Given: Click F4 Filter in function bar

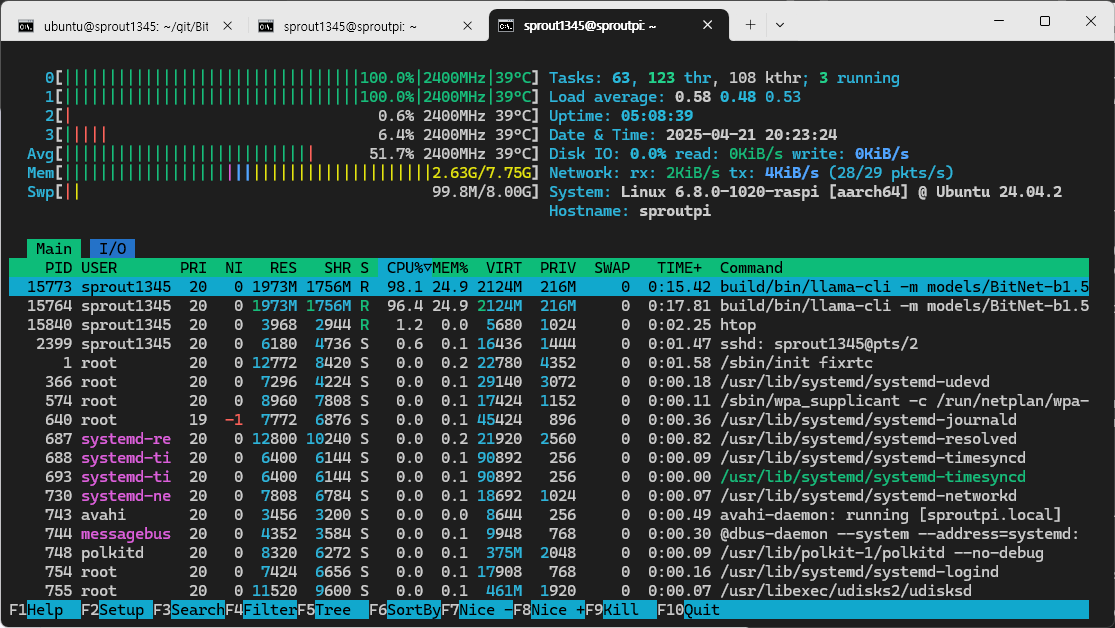Looking at the screenshot, I should coord(261,610).
